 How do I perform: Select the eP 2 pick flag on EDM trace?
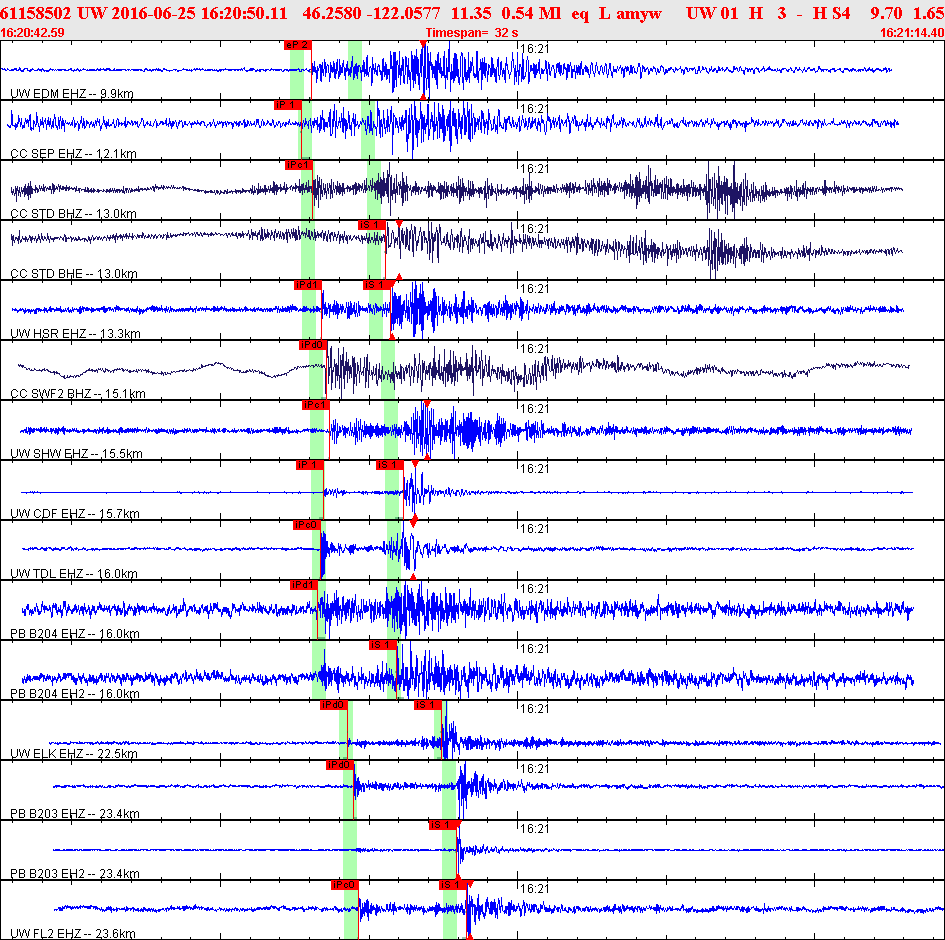tap(298, 45)
